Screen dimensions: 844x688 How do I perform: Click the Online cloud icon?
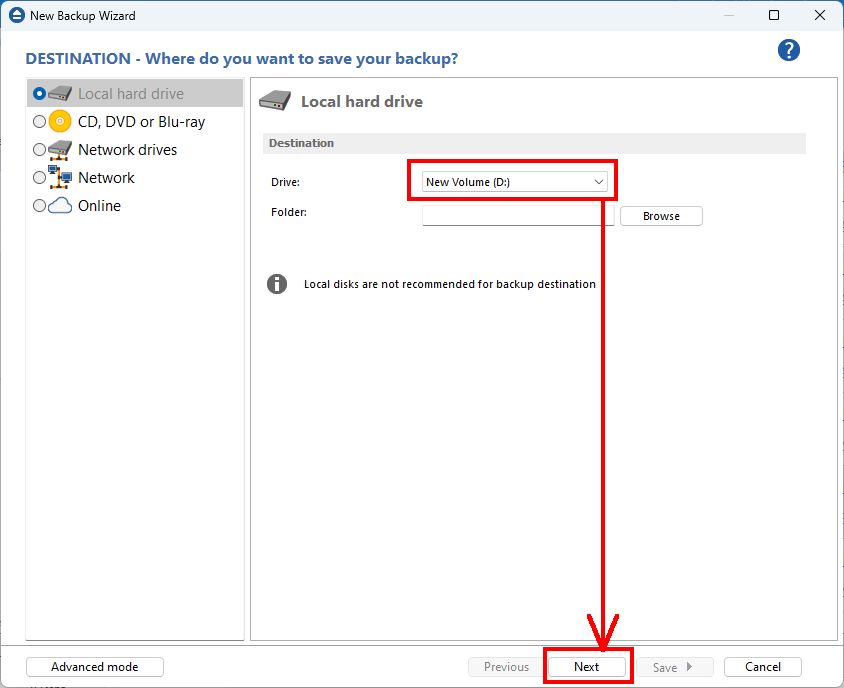click(61, 206)
